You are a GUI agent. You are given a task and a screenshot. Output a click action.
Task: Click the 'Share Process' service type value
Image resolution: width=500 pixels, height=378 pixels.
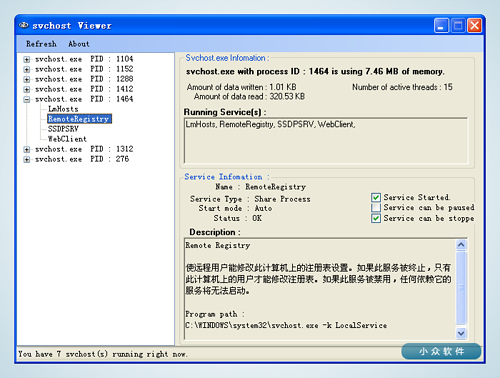point(282,199)
